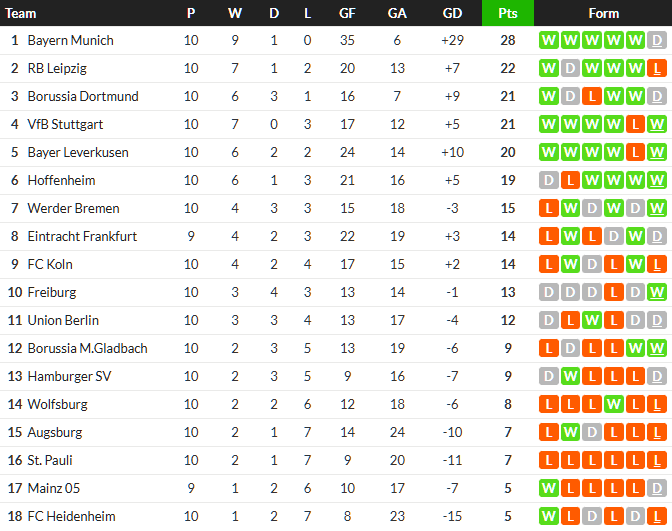The image size is (672, 531).
Task: Click the Form column header
Action: tap(603, 13)
